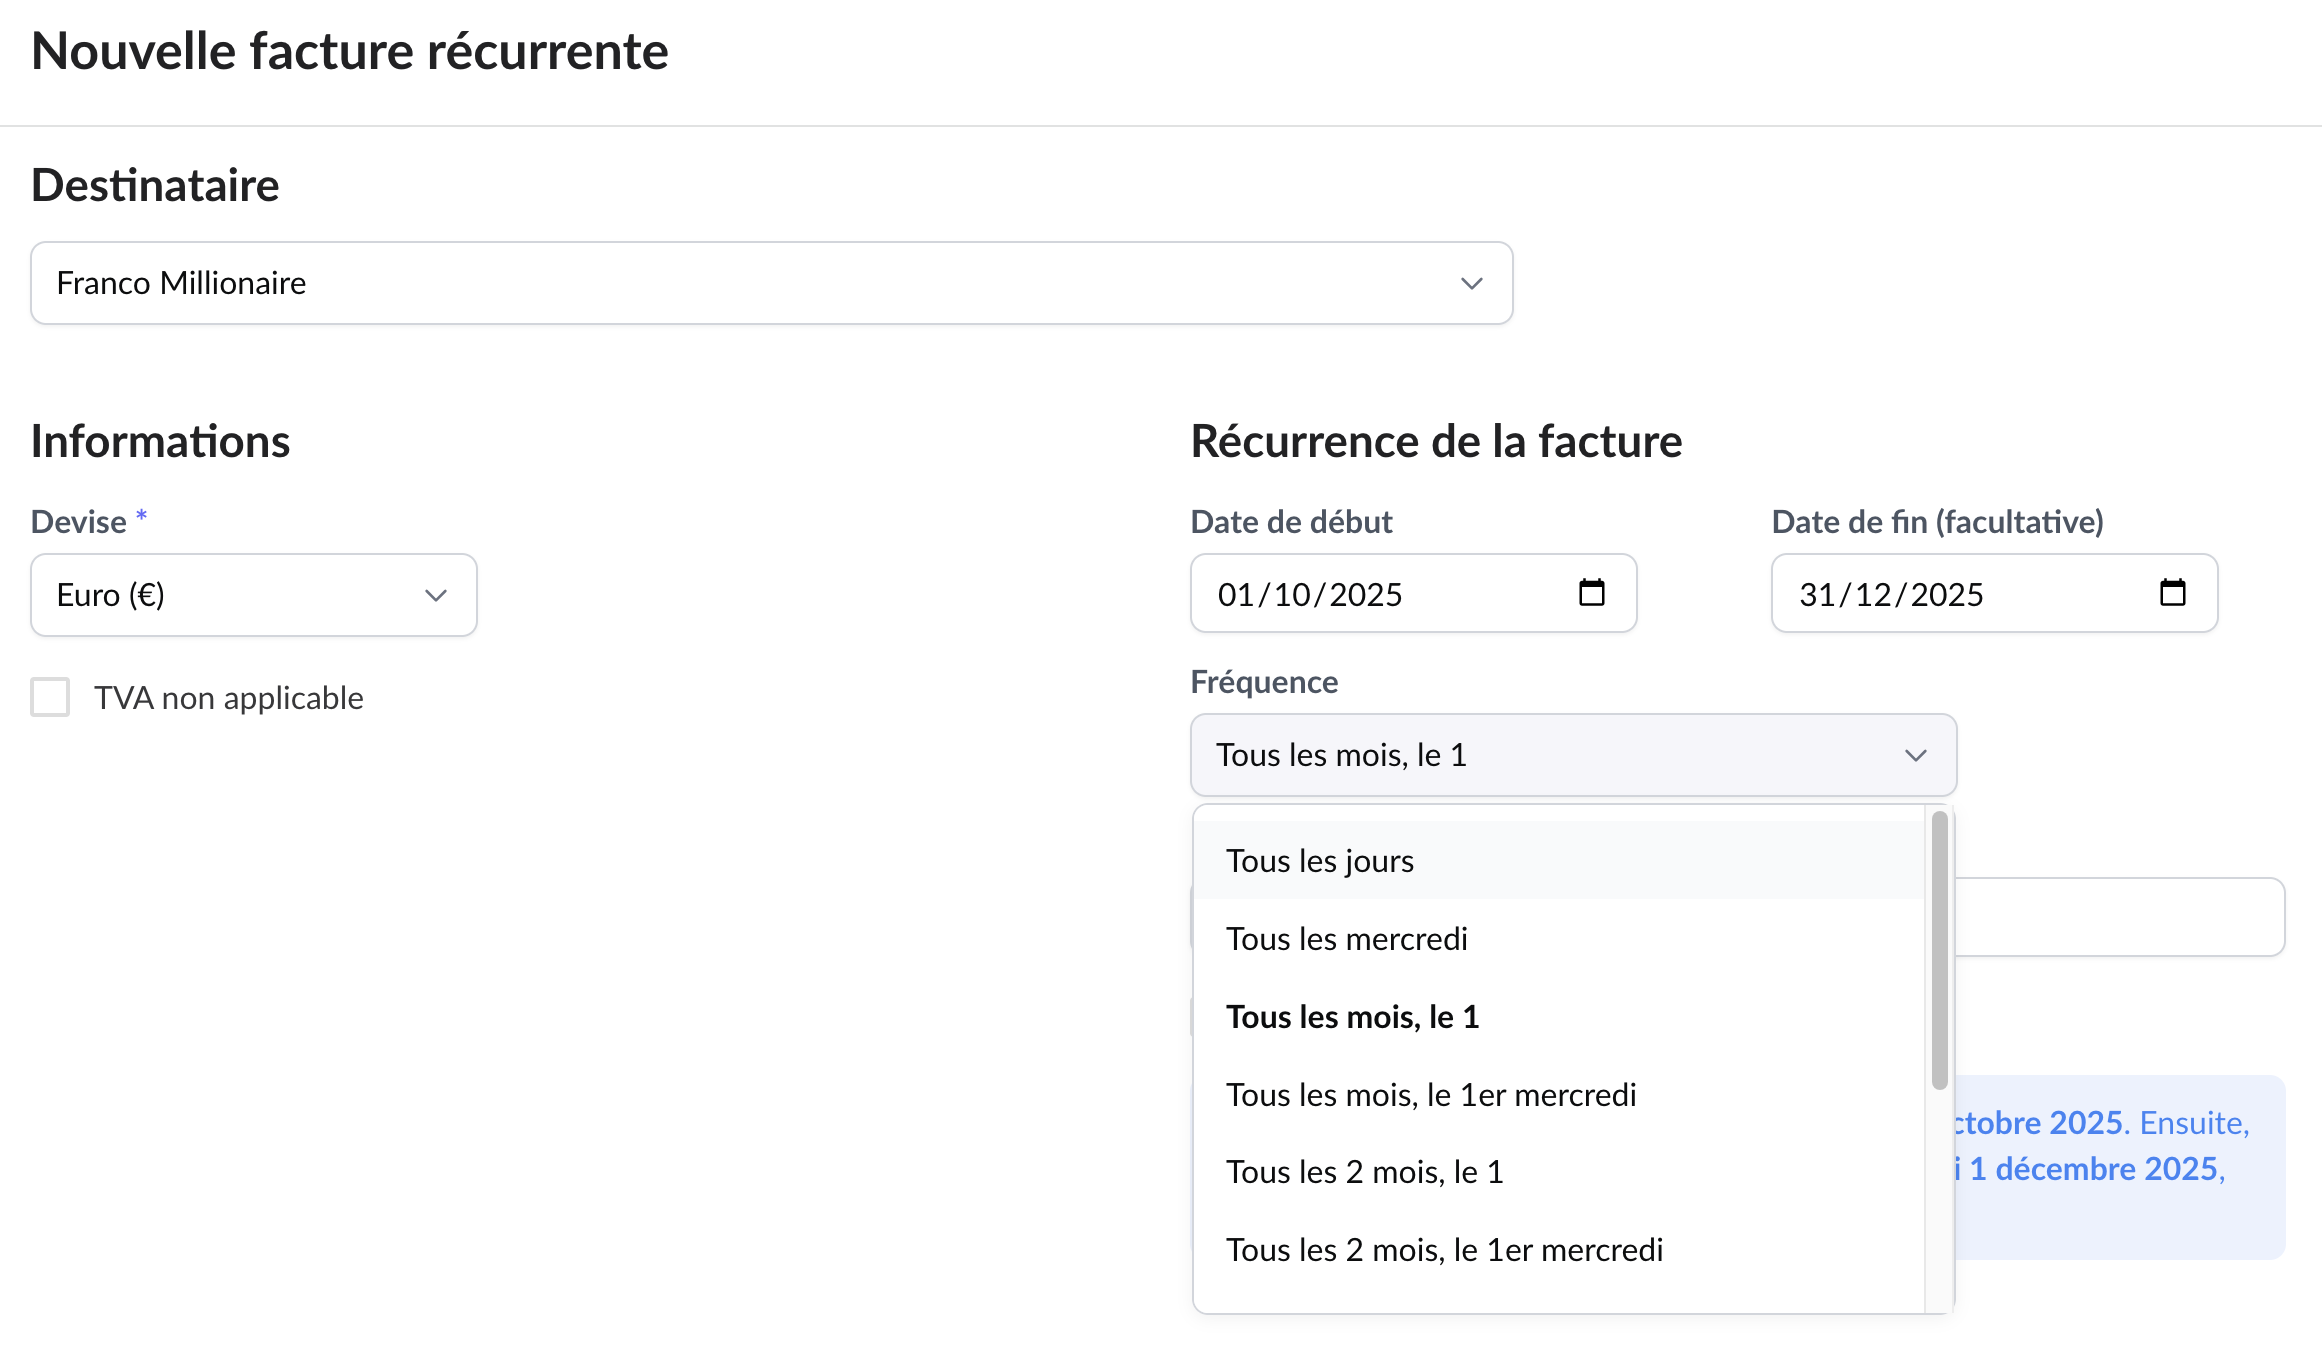Viewport: 2322px width, 1356px height.
Task: Select Tous les mercredi option
Action: point(1346,939)
